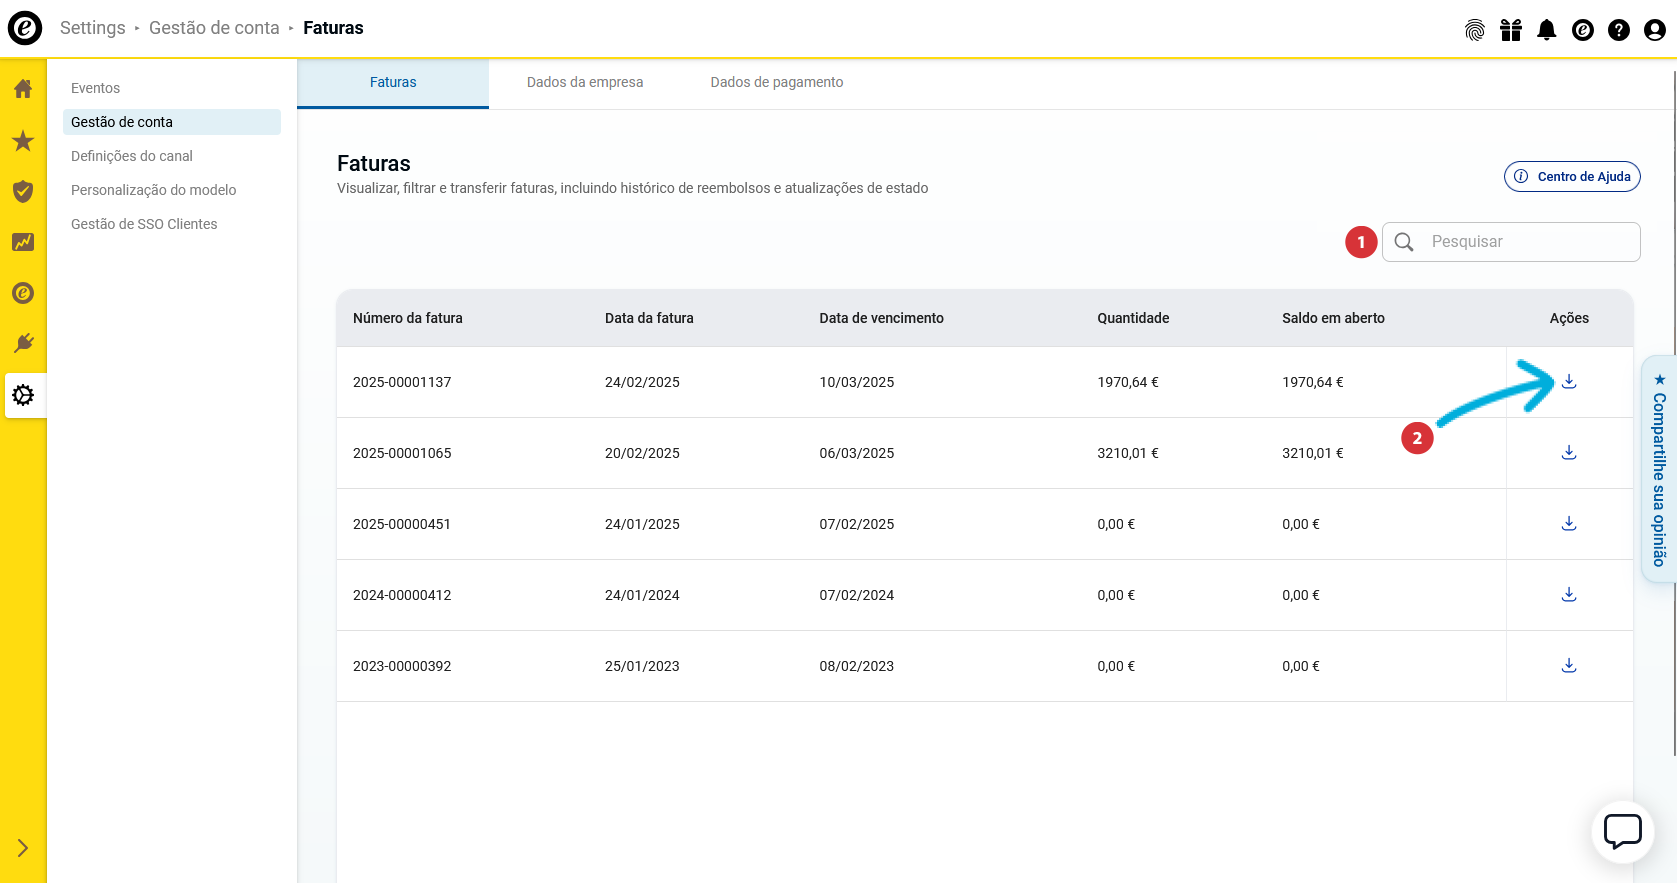This screenshot has width=1677, height=883.
Task: Click the plug integrations sidebar icon
Action: 23,344
